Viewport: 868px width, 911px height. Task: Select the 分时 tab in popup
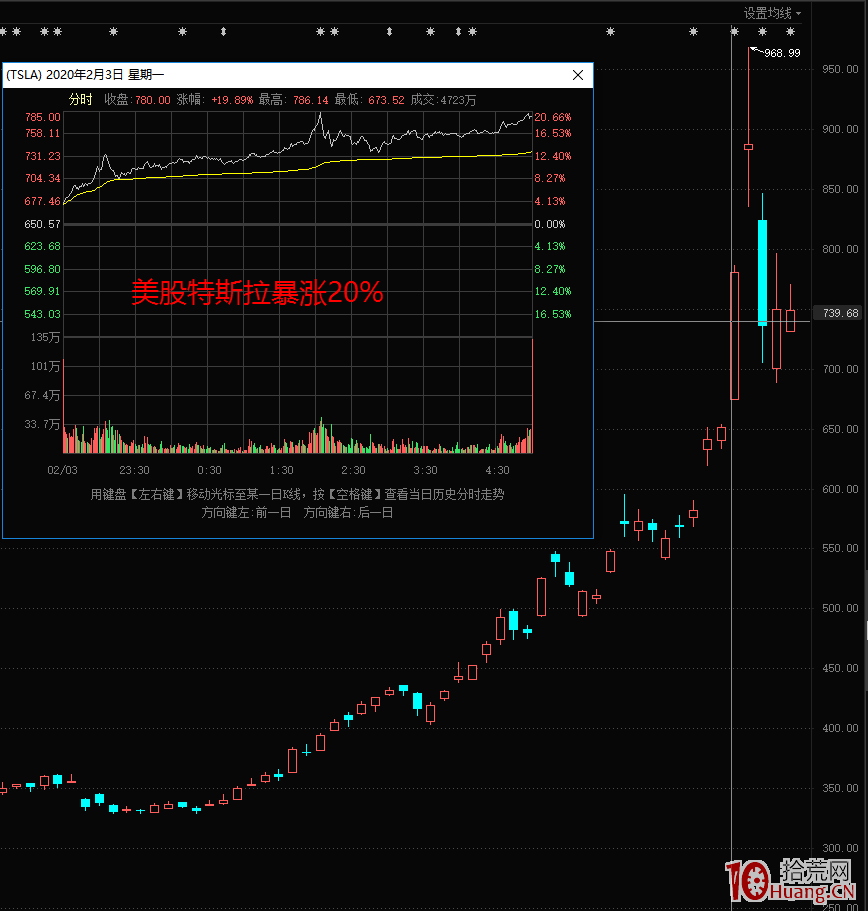click(x=80, y=99)
